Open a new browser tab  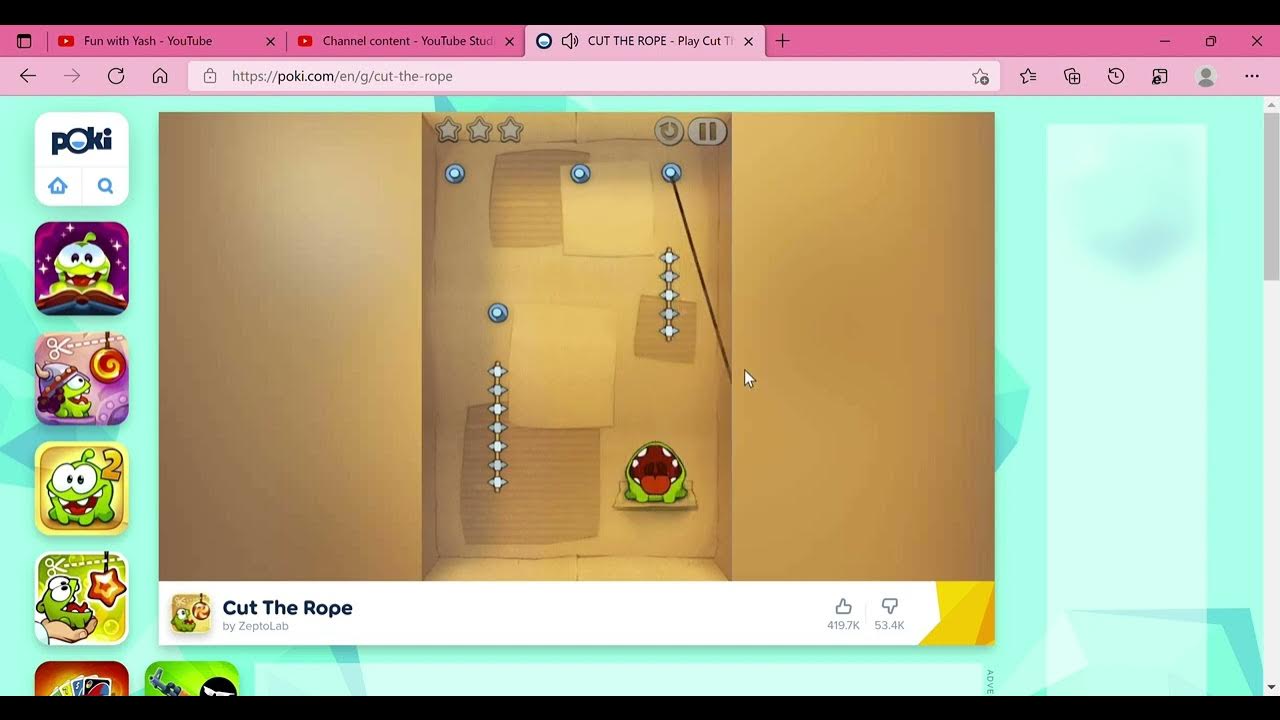783,41
